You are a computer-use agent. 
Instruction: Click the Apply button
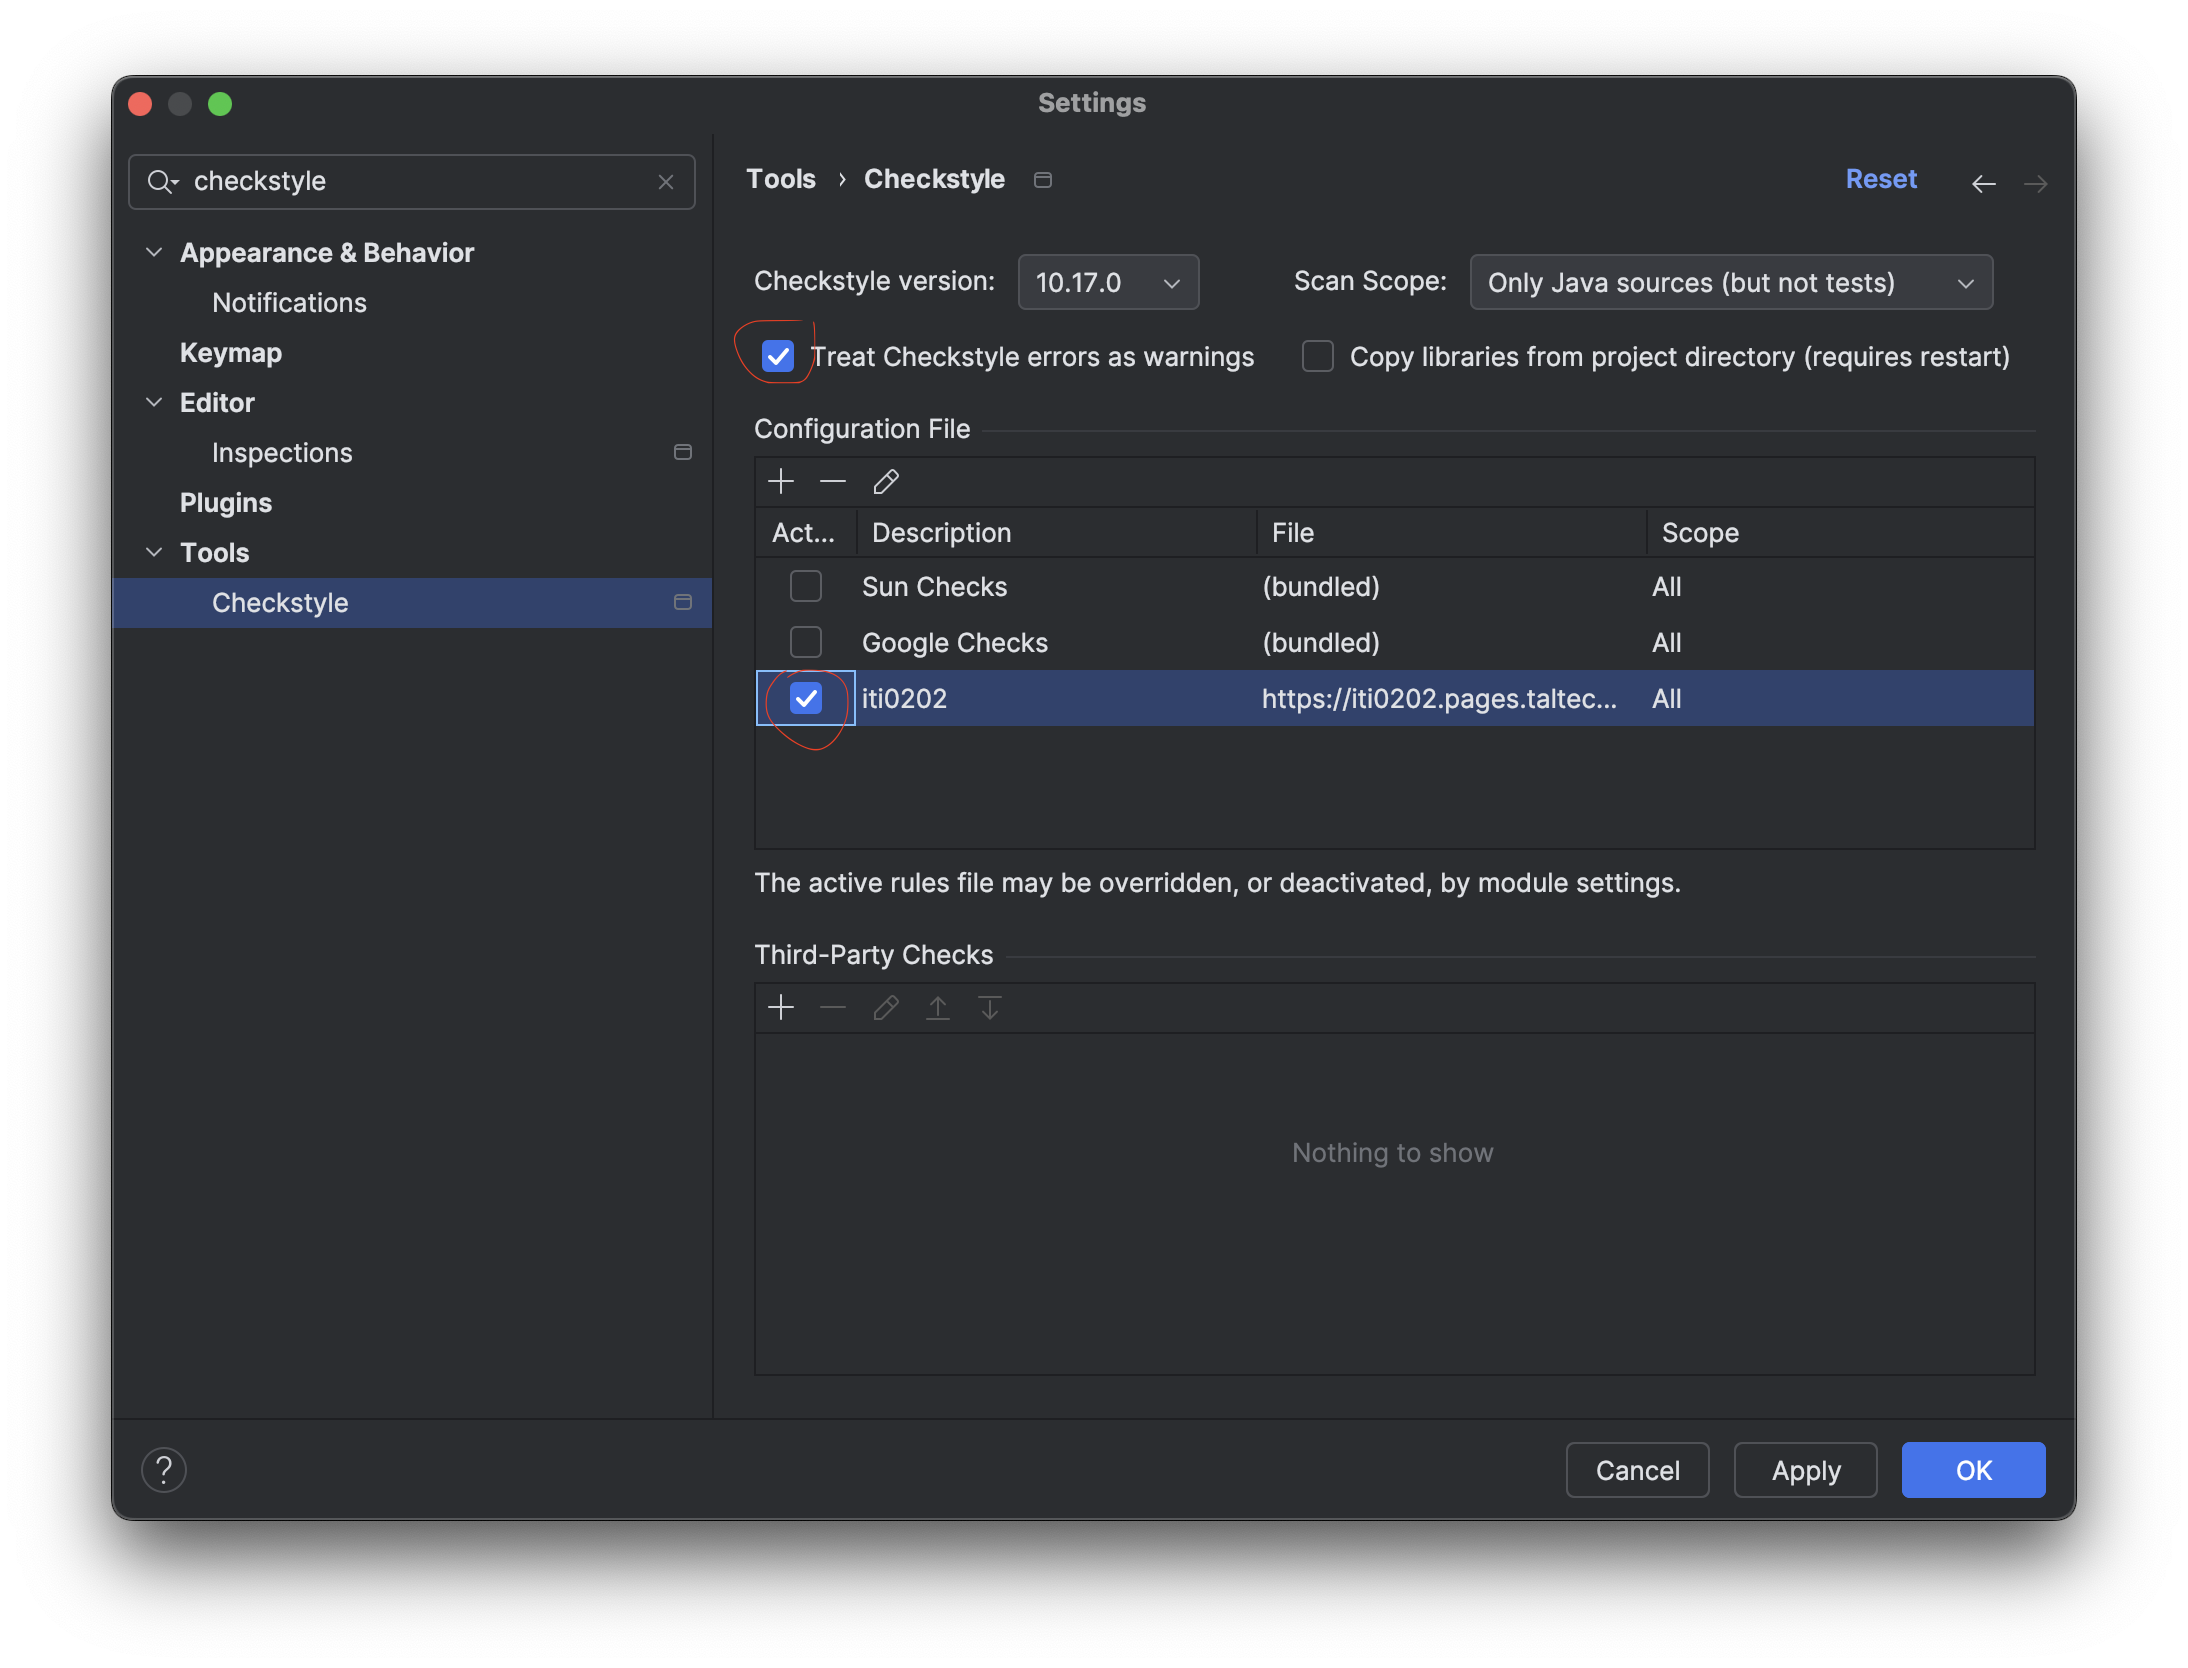(1805, 1470)
